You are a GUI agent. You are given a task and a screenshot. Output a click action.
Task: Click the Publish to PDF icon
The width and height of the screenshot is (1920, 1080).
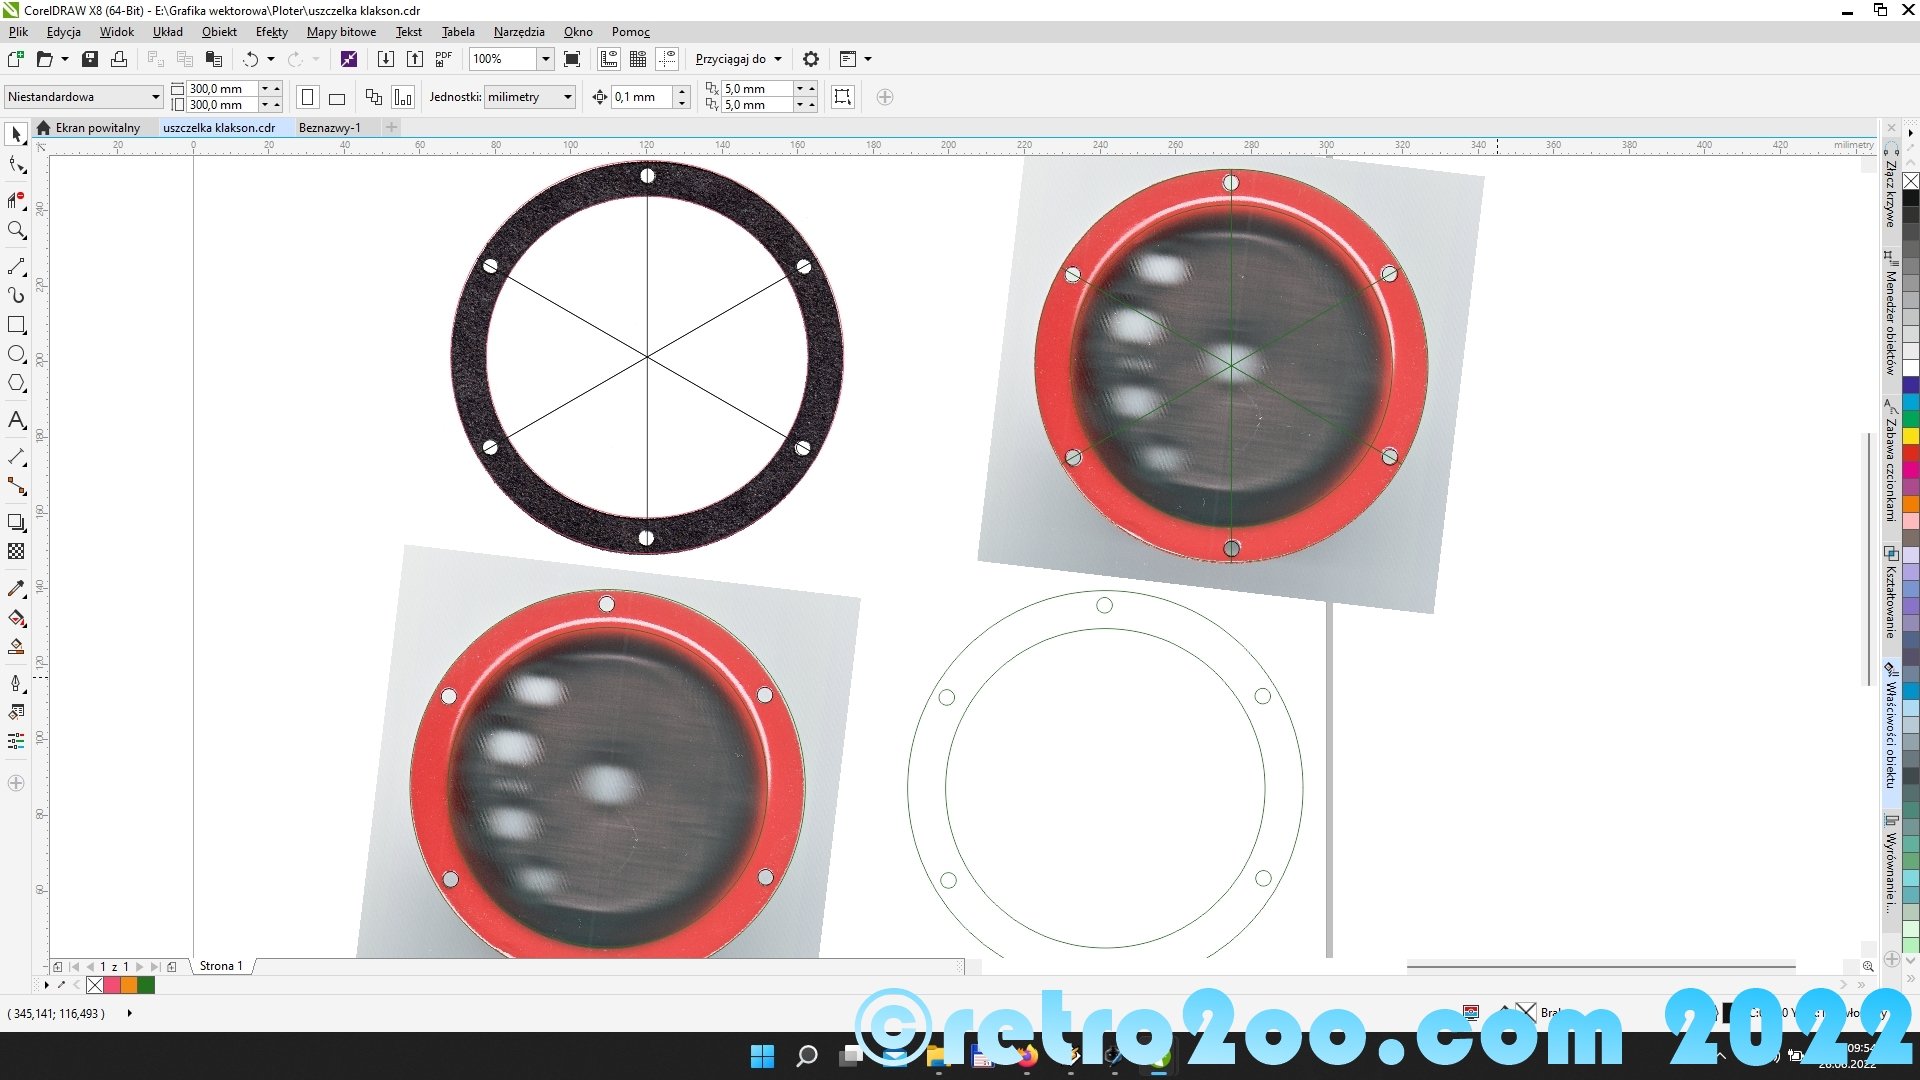tap(444, 59)
